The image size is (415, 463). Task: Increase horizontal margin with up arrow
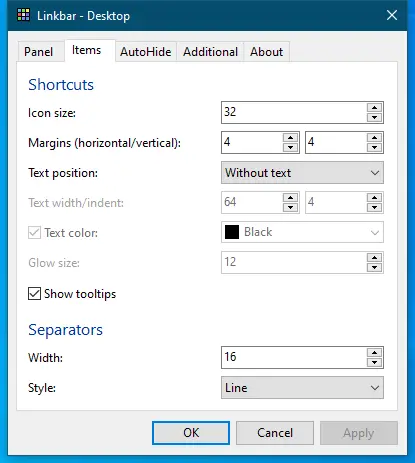pos(290,138)
